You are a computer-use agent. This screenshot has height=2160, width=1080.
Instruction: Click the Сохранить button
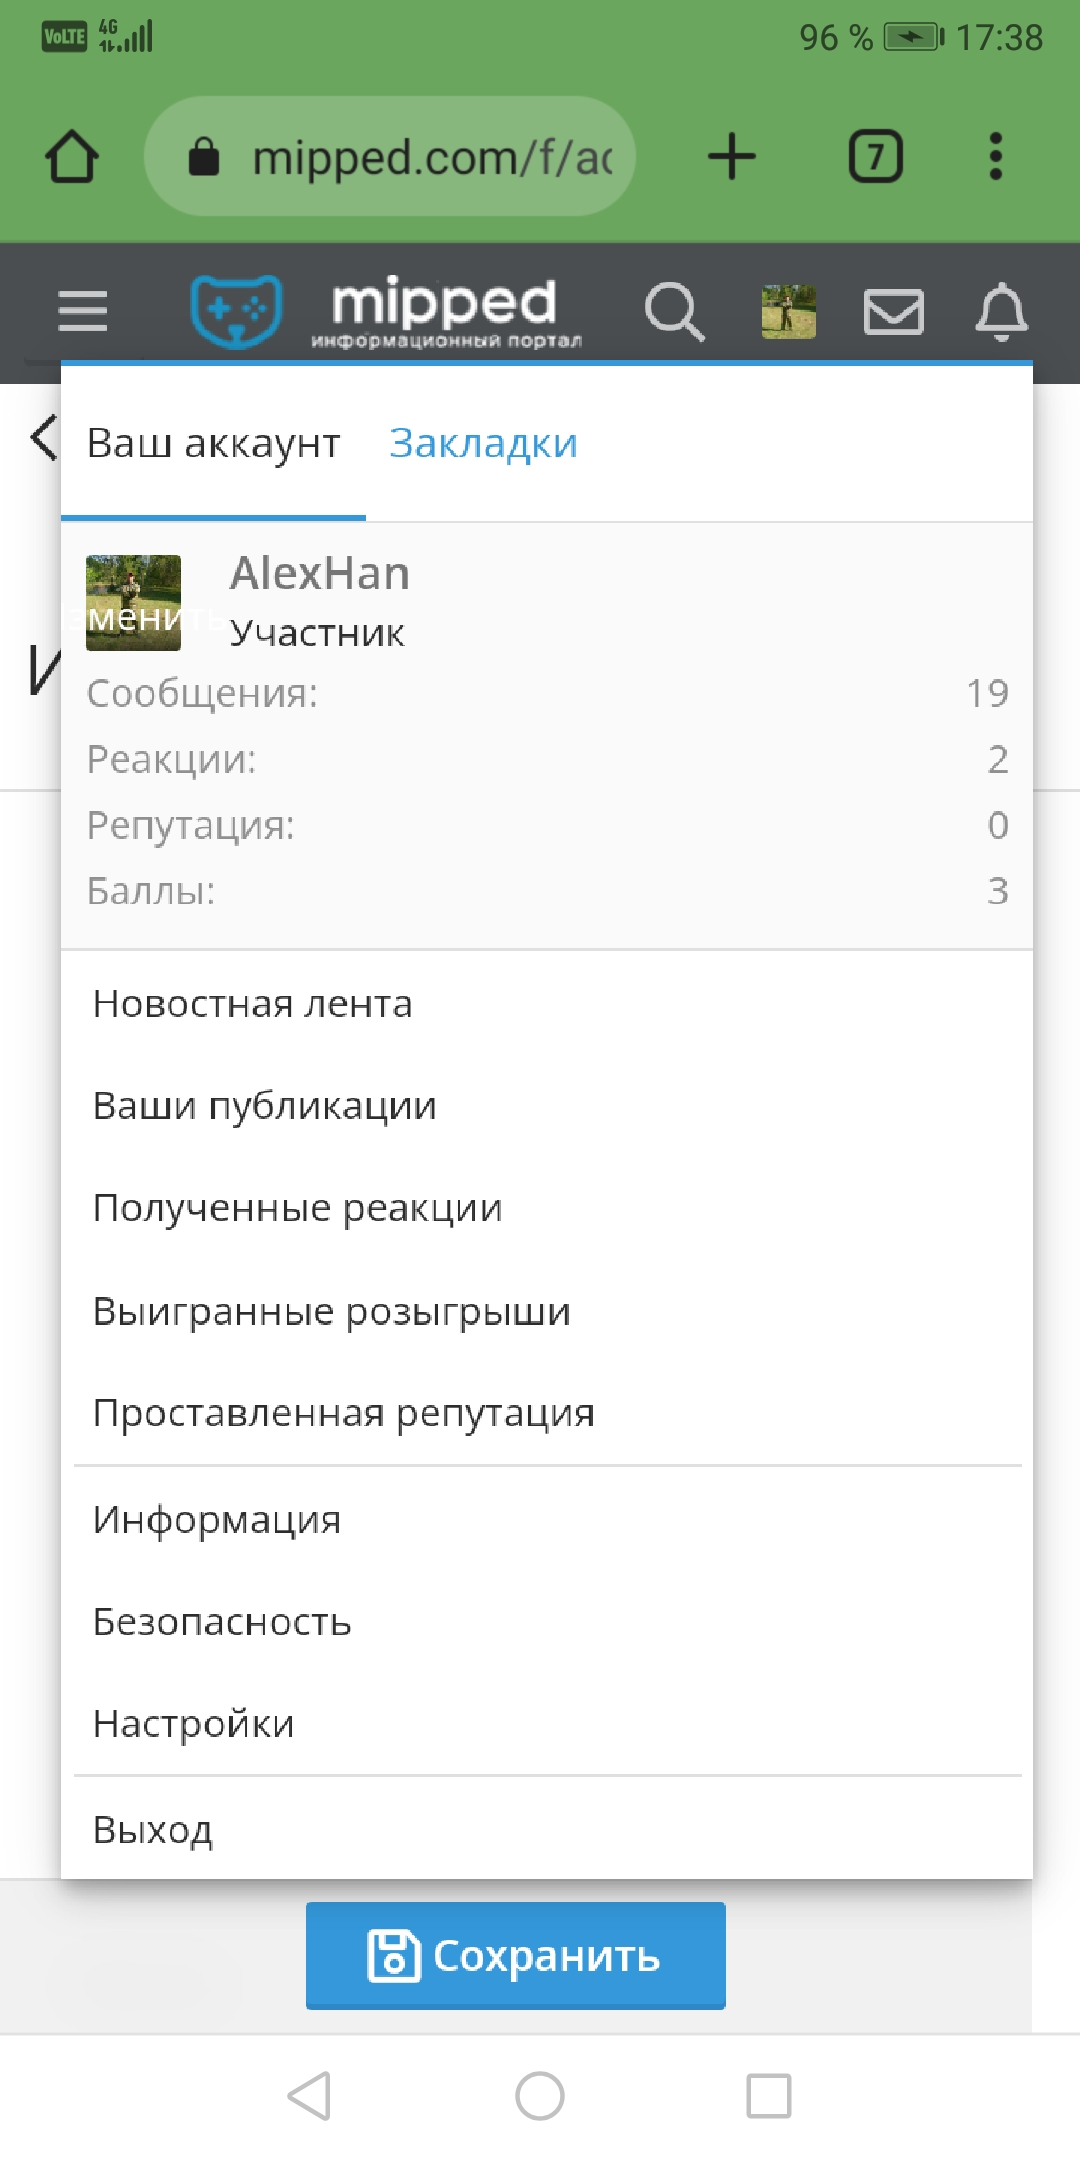pos(516,1955)
